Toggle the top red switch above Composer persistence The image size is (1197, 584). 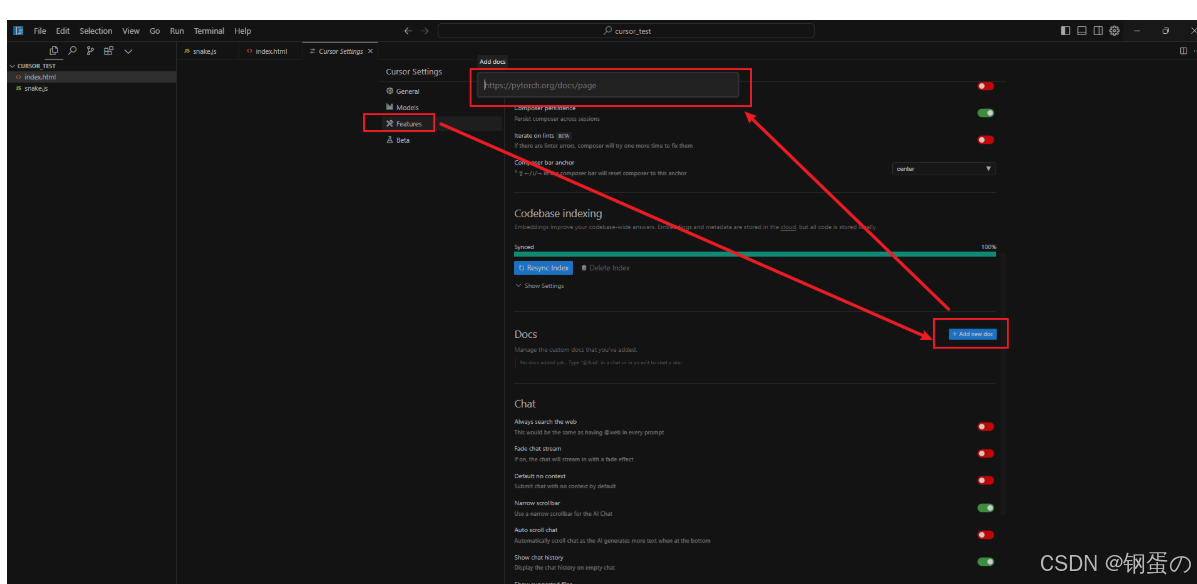coord(986,86)
